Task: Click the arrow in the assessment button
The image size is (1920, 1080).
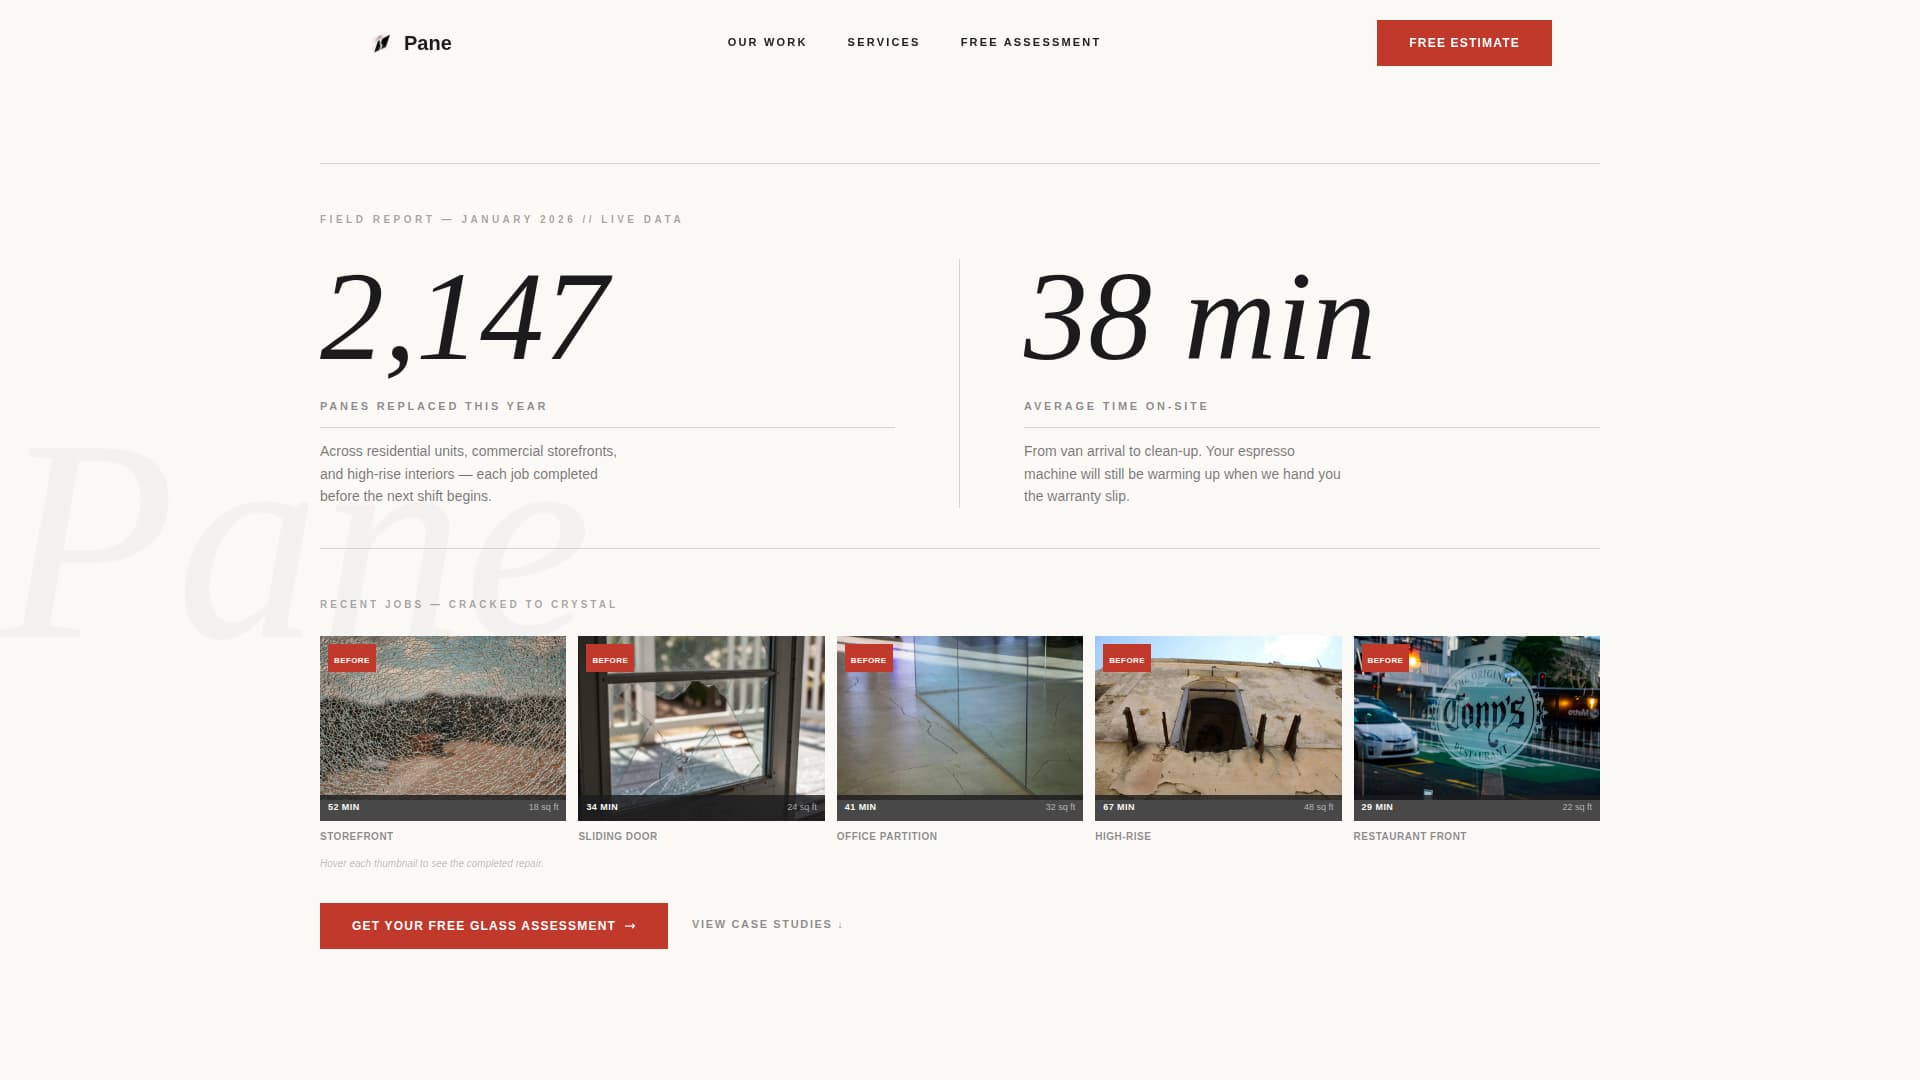Action: click(630, 926)
